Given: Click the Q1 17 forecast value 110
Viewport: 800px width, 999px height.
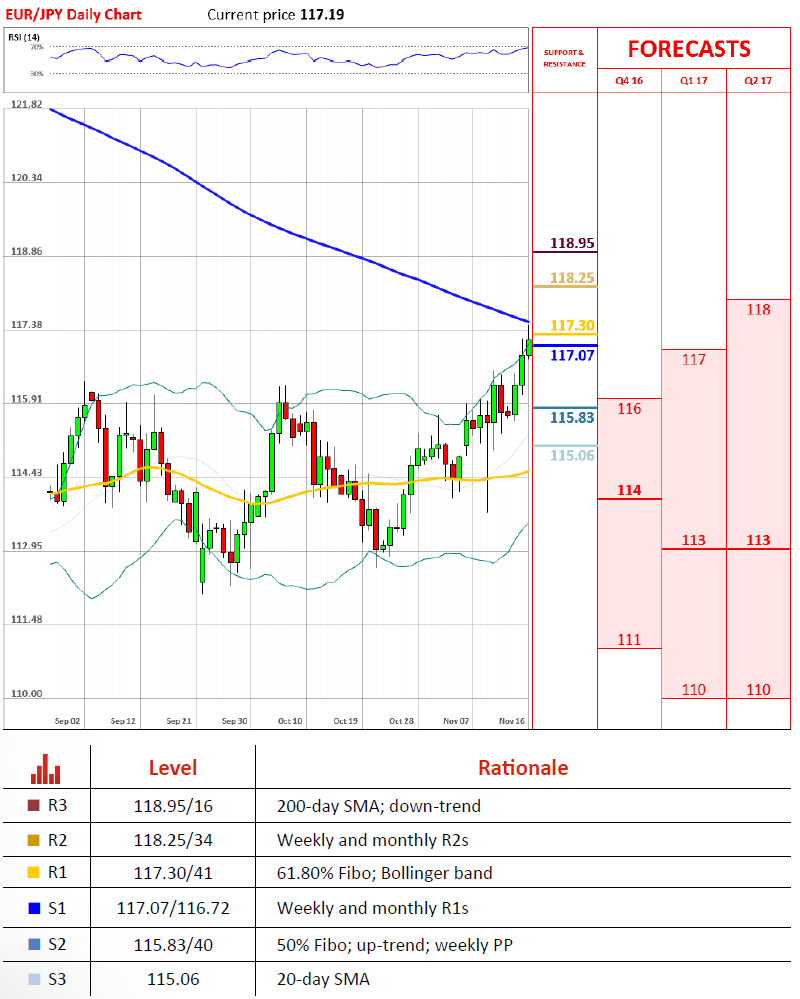Looking at the screenshot, I should tap(694, 690).
